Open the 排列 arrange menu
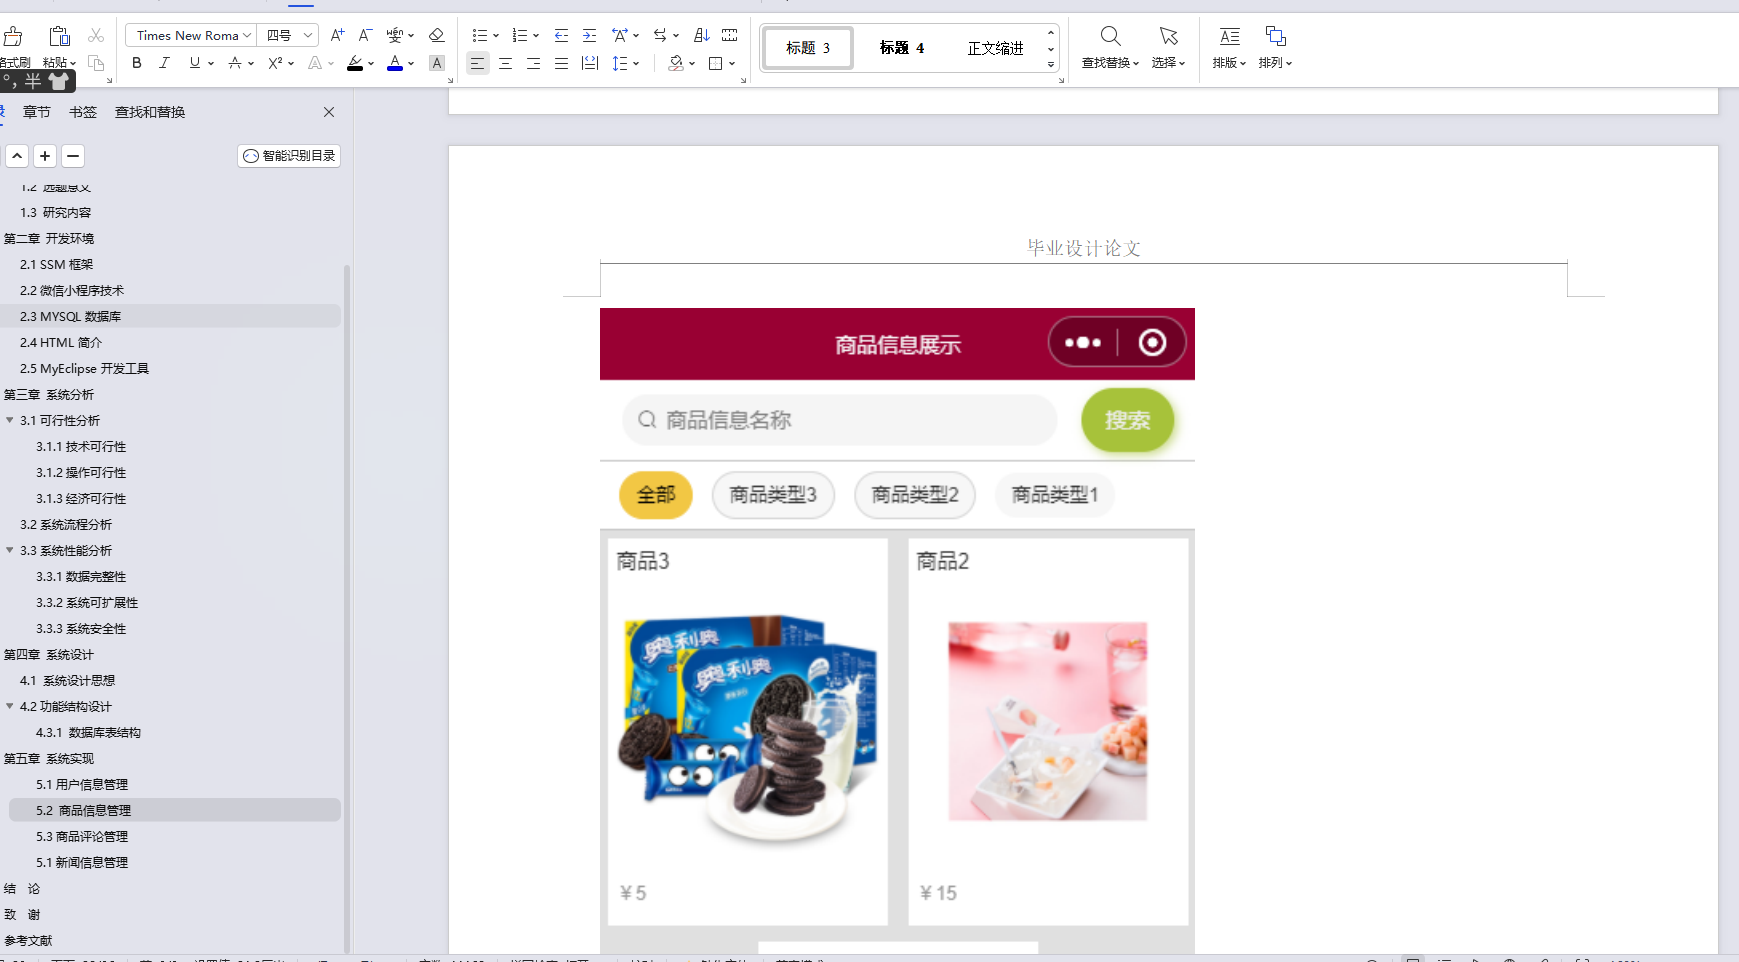 1275,47
